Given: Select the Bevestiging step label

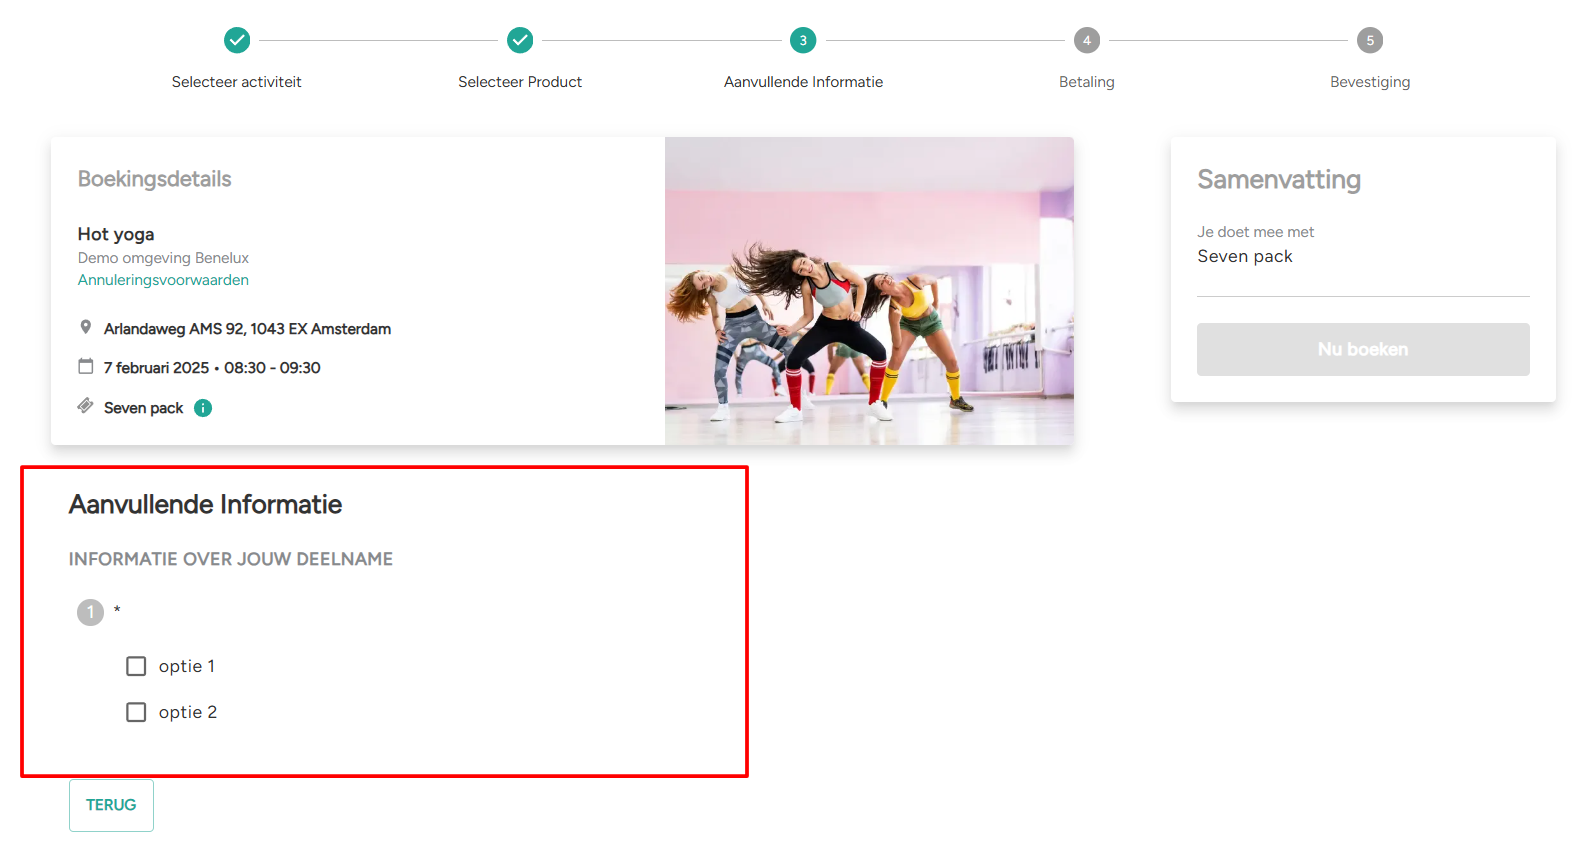Looking at the screenshot, I should [1370, 82].
